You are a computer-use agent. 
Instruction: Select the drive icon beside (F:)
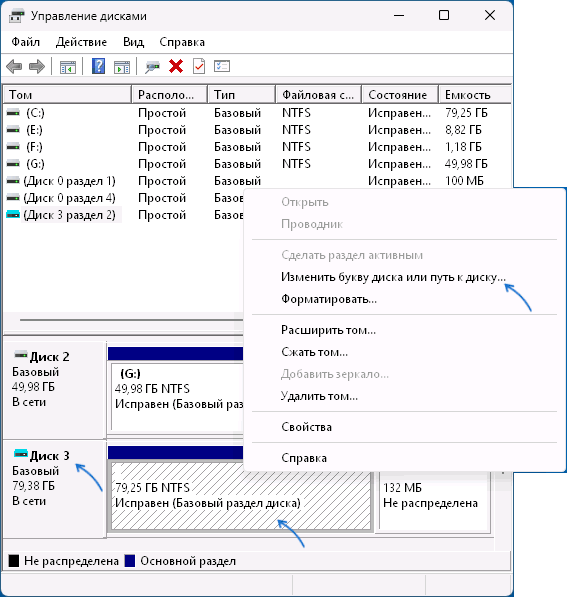pyautogui.click(x=13, y=147)
